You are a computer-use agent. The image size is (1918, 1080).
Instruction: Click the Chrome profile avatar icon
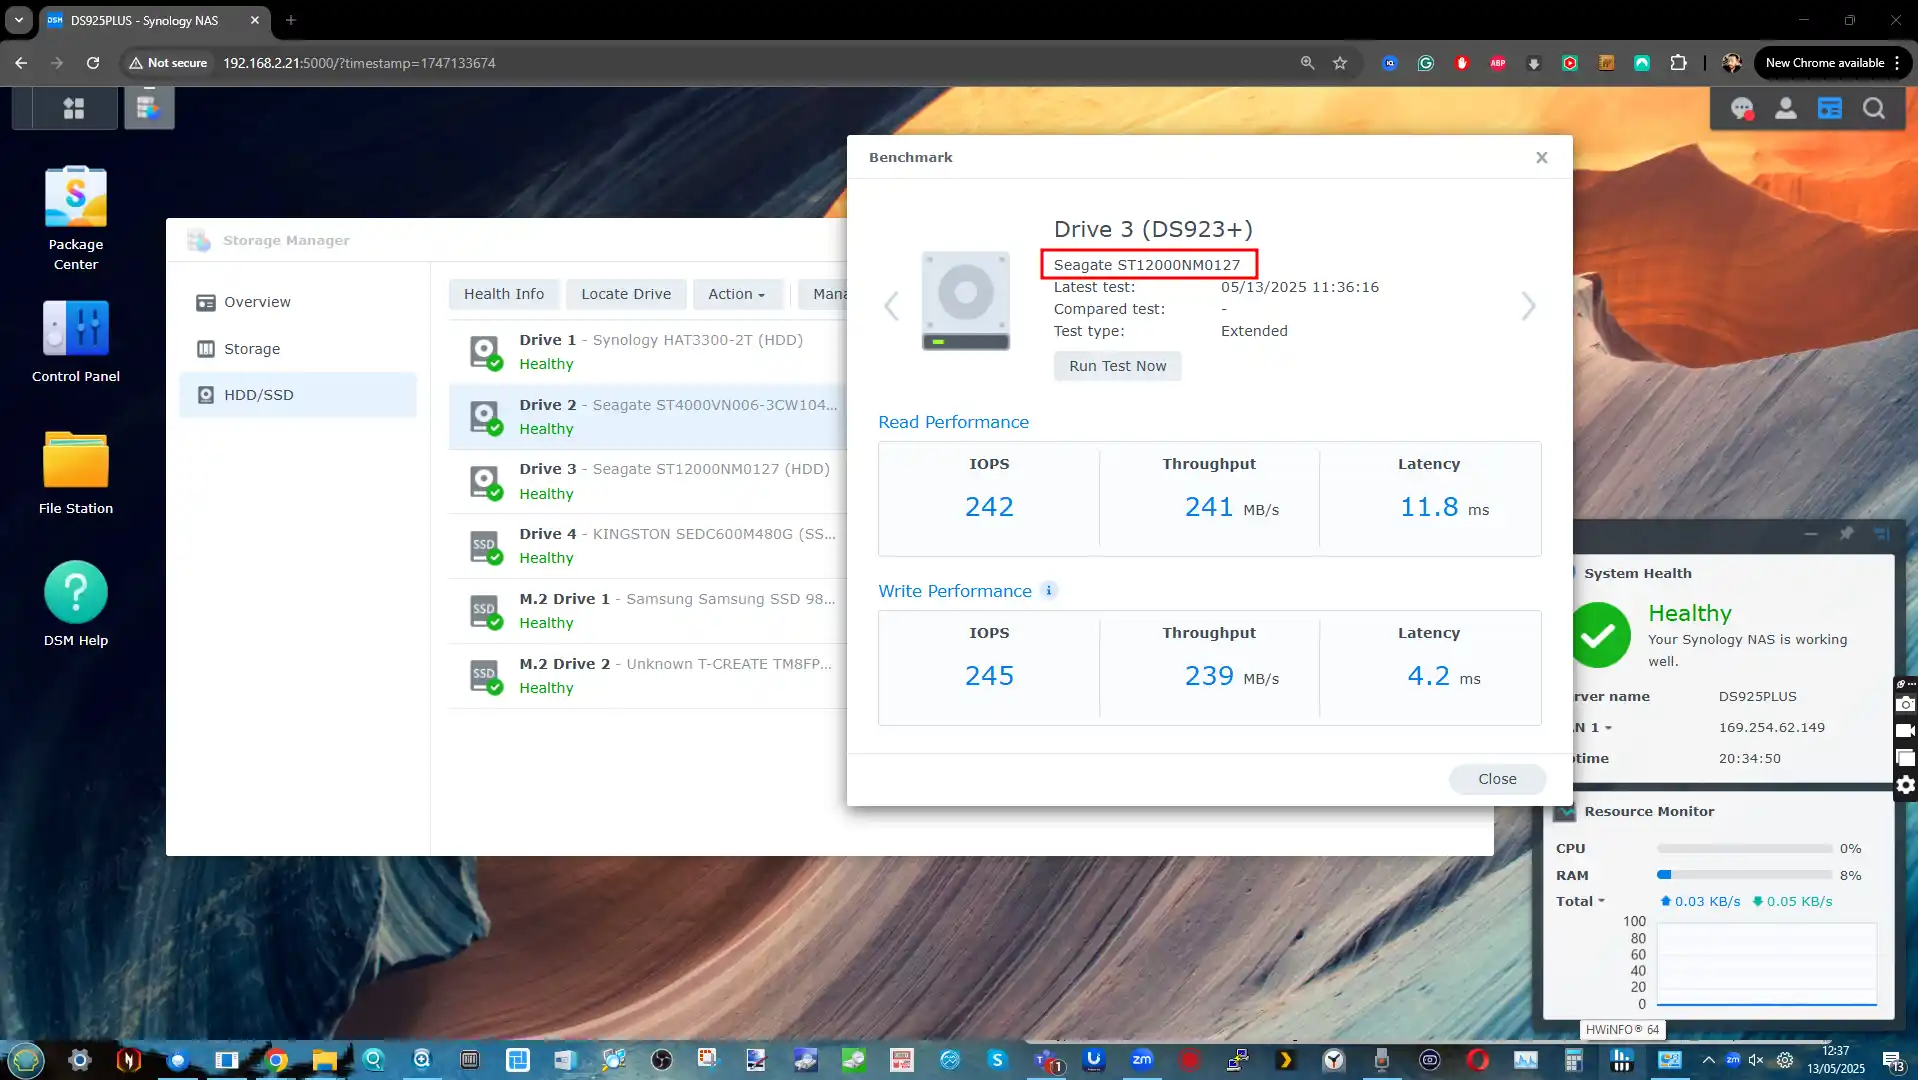1731,63
